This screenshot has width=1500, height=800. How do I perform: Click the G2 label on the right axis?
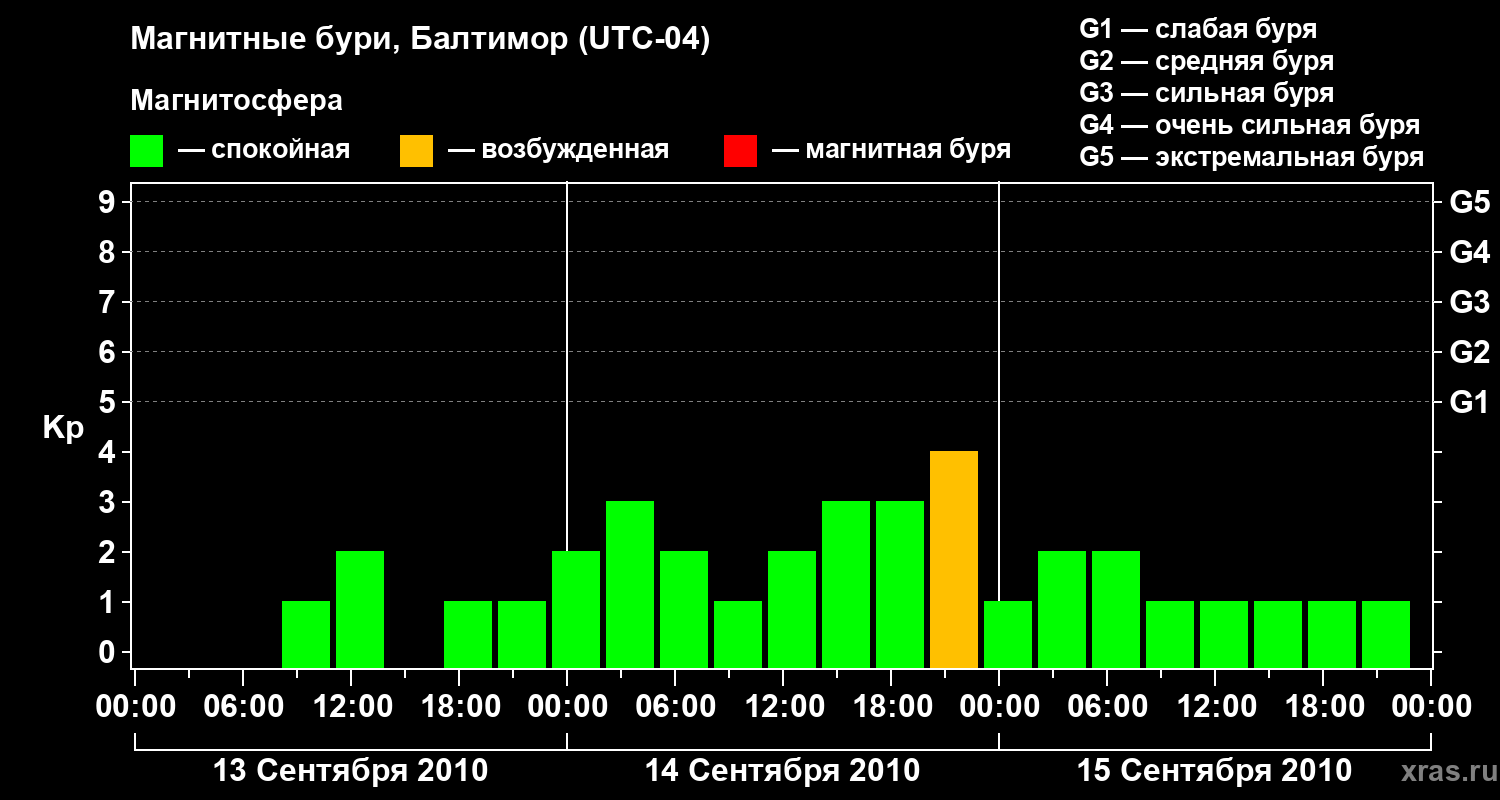click(x=1469, y=353)
